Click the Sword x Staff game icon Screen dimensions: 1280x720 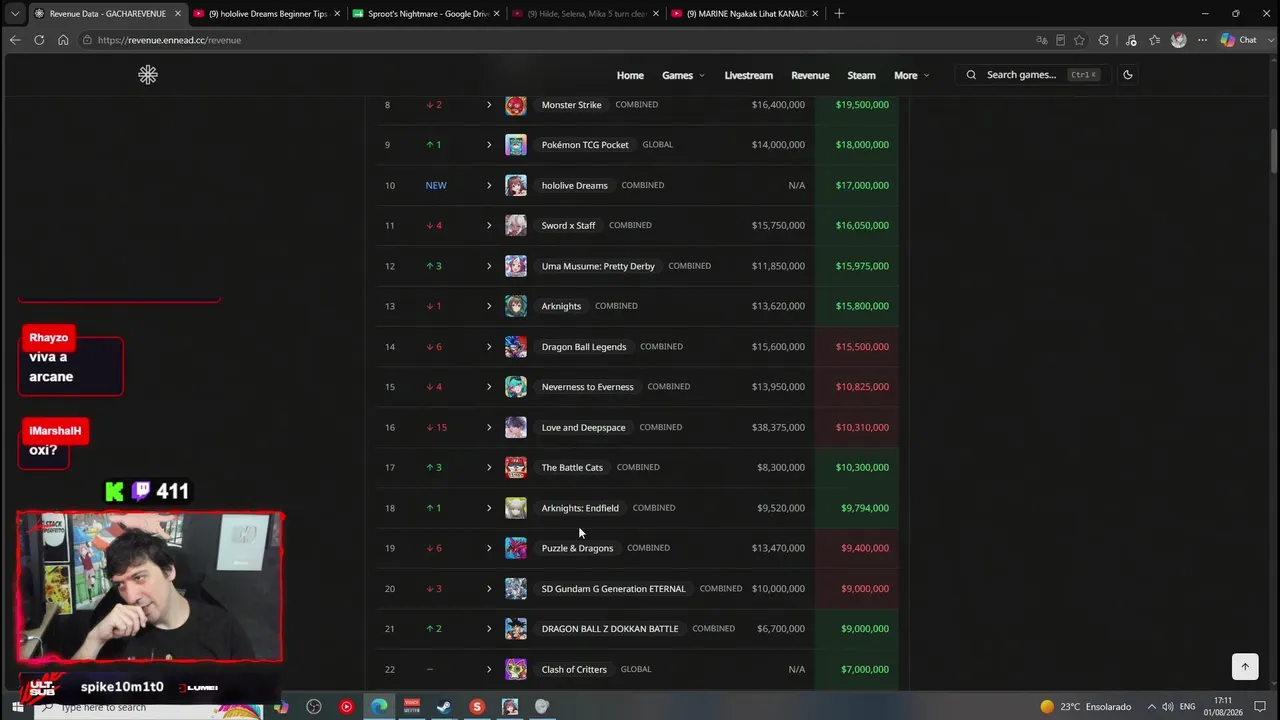516,226
